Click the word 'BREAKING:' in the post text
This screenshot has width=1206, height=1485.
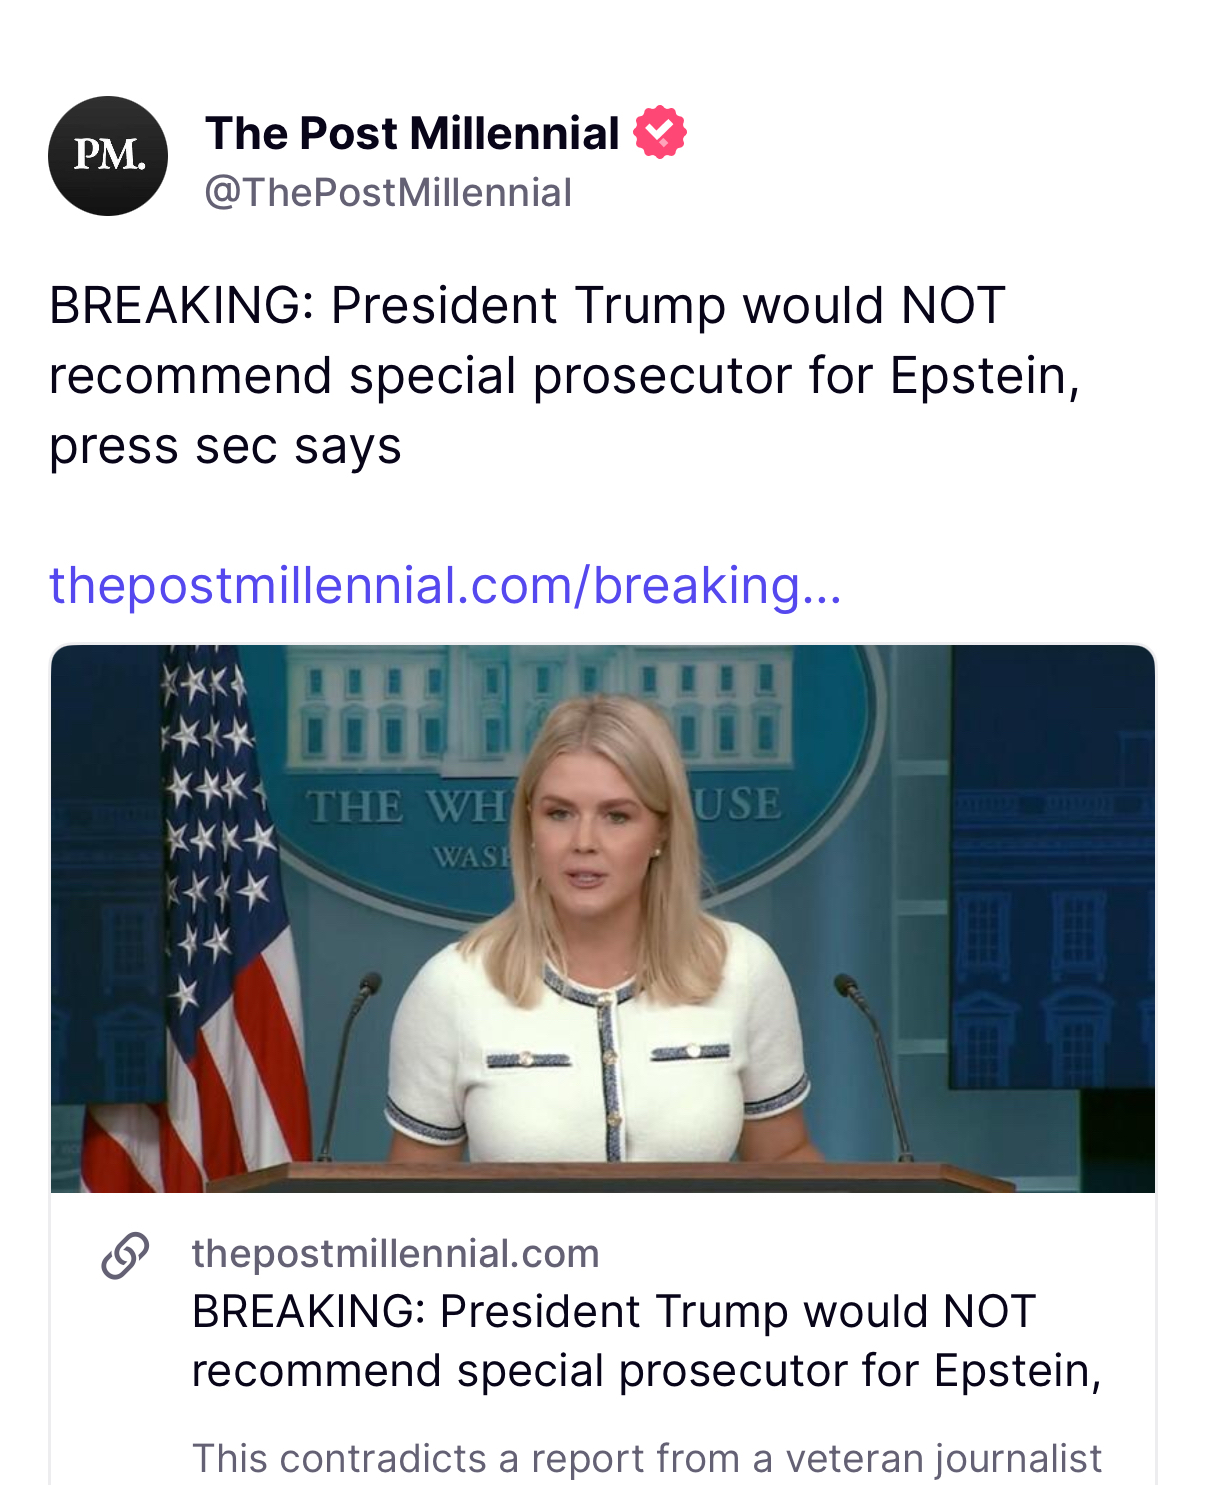point(182,306)
